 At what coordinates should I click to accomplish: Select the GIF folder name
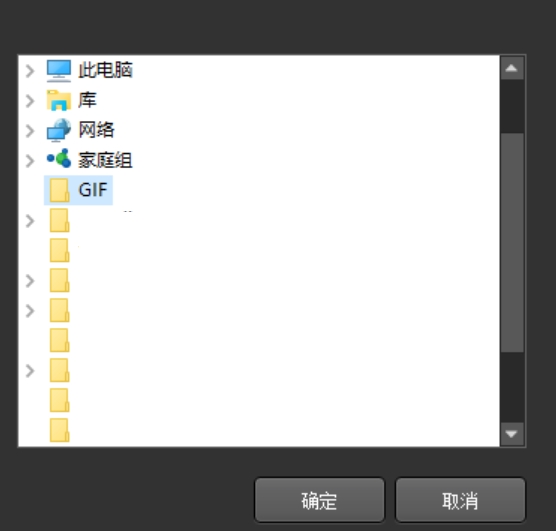click(x=93, y=190)
